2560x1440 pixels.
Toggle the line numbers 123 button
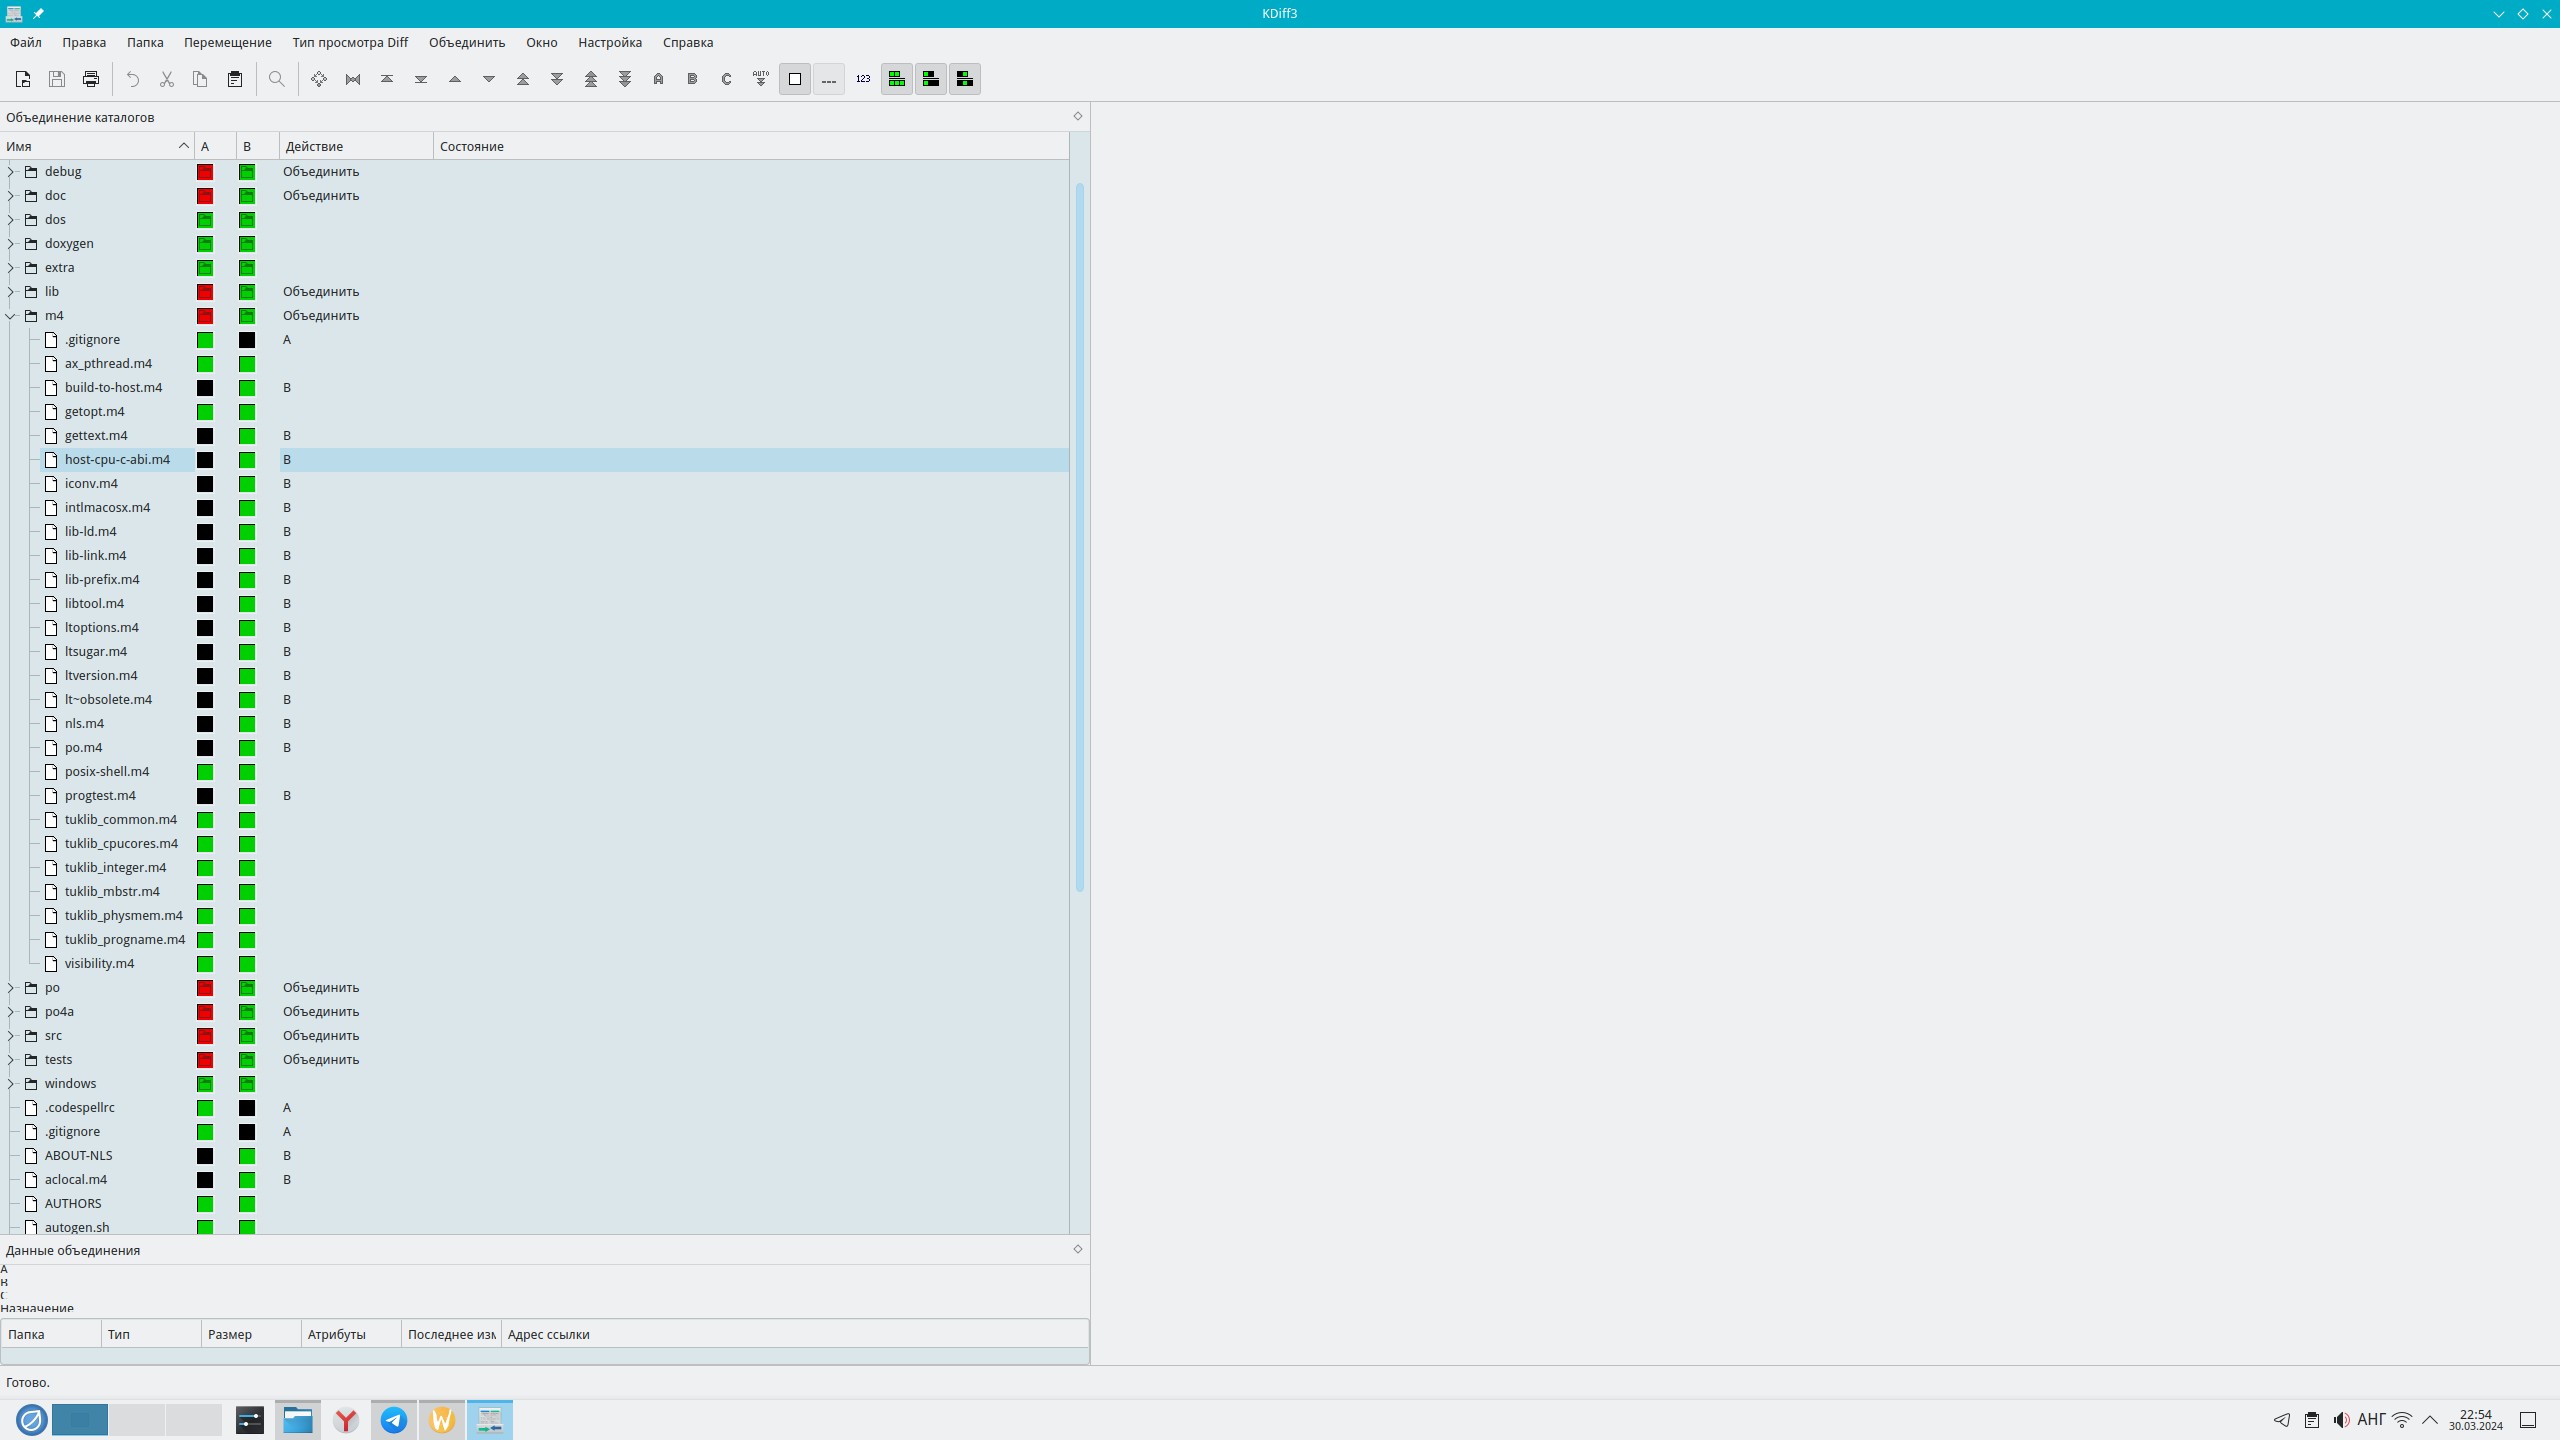pos(863,79)
